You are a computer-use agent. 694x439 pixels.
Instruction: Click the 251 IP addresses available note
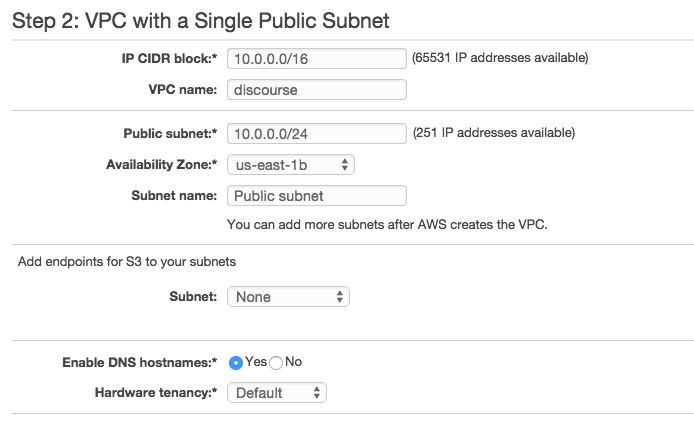click(x=494, y=132)
